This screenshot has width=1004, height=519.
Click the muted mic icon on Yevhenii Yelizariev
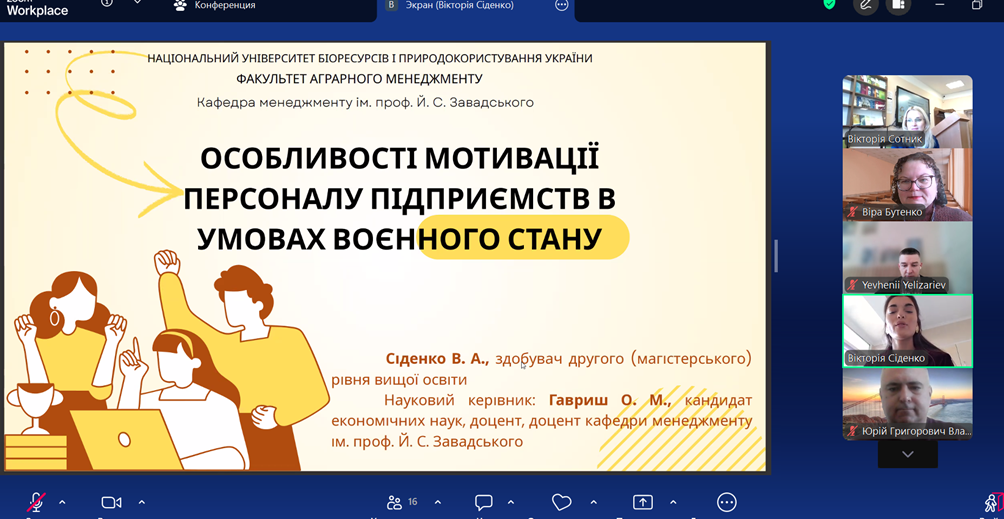[x=853, y=285]
